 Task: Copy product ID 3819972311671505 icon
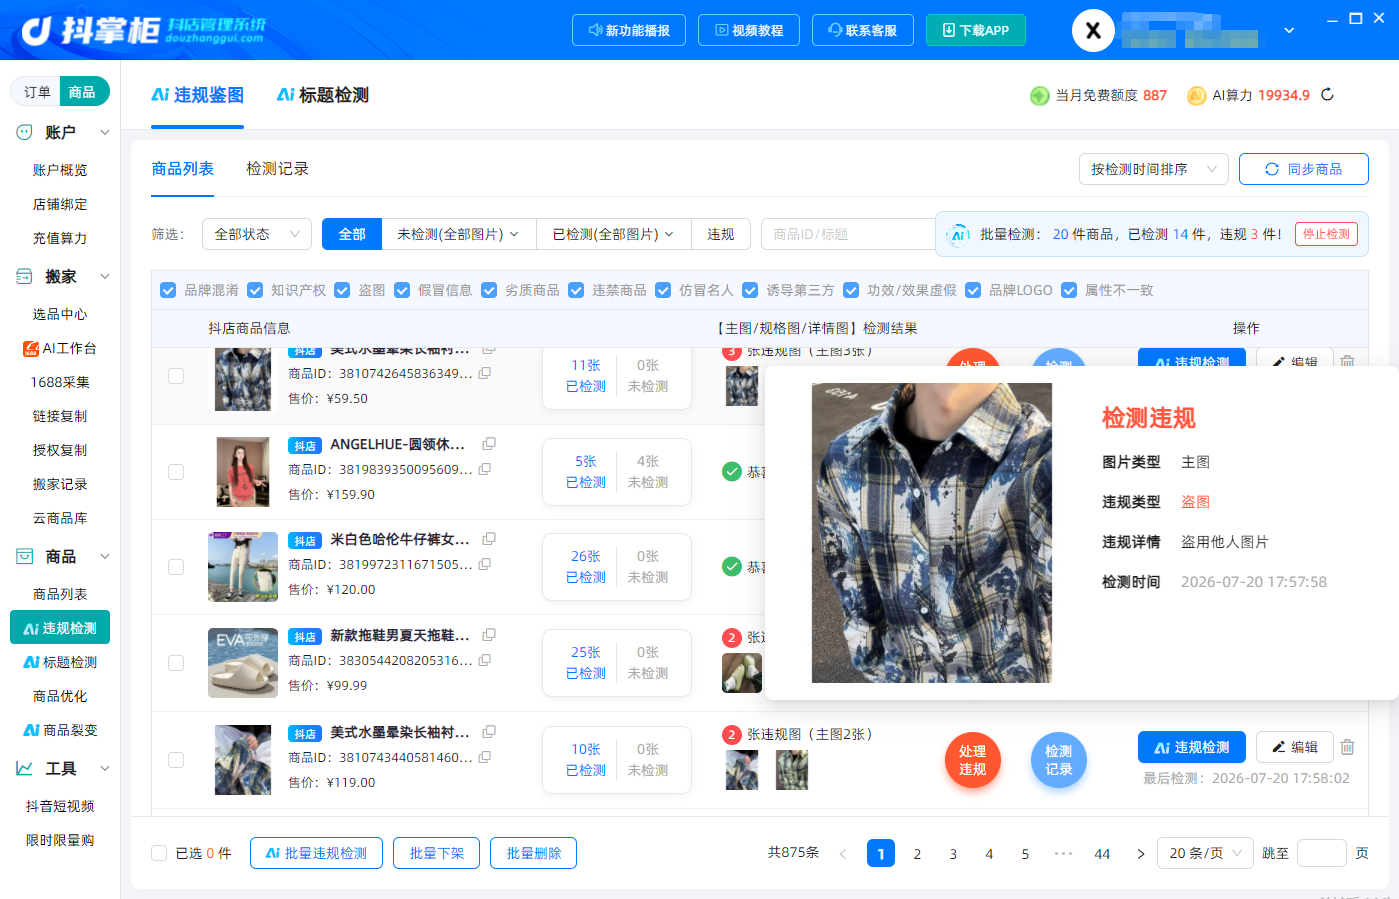[484, 565]
